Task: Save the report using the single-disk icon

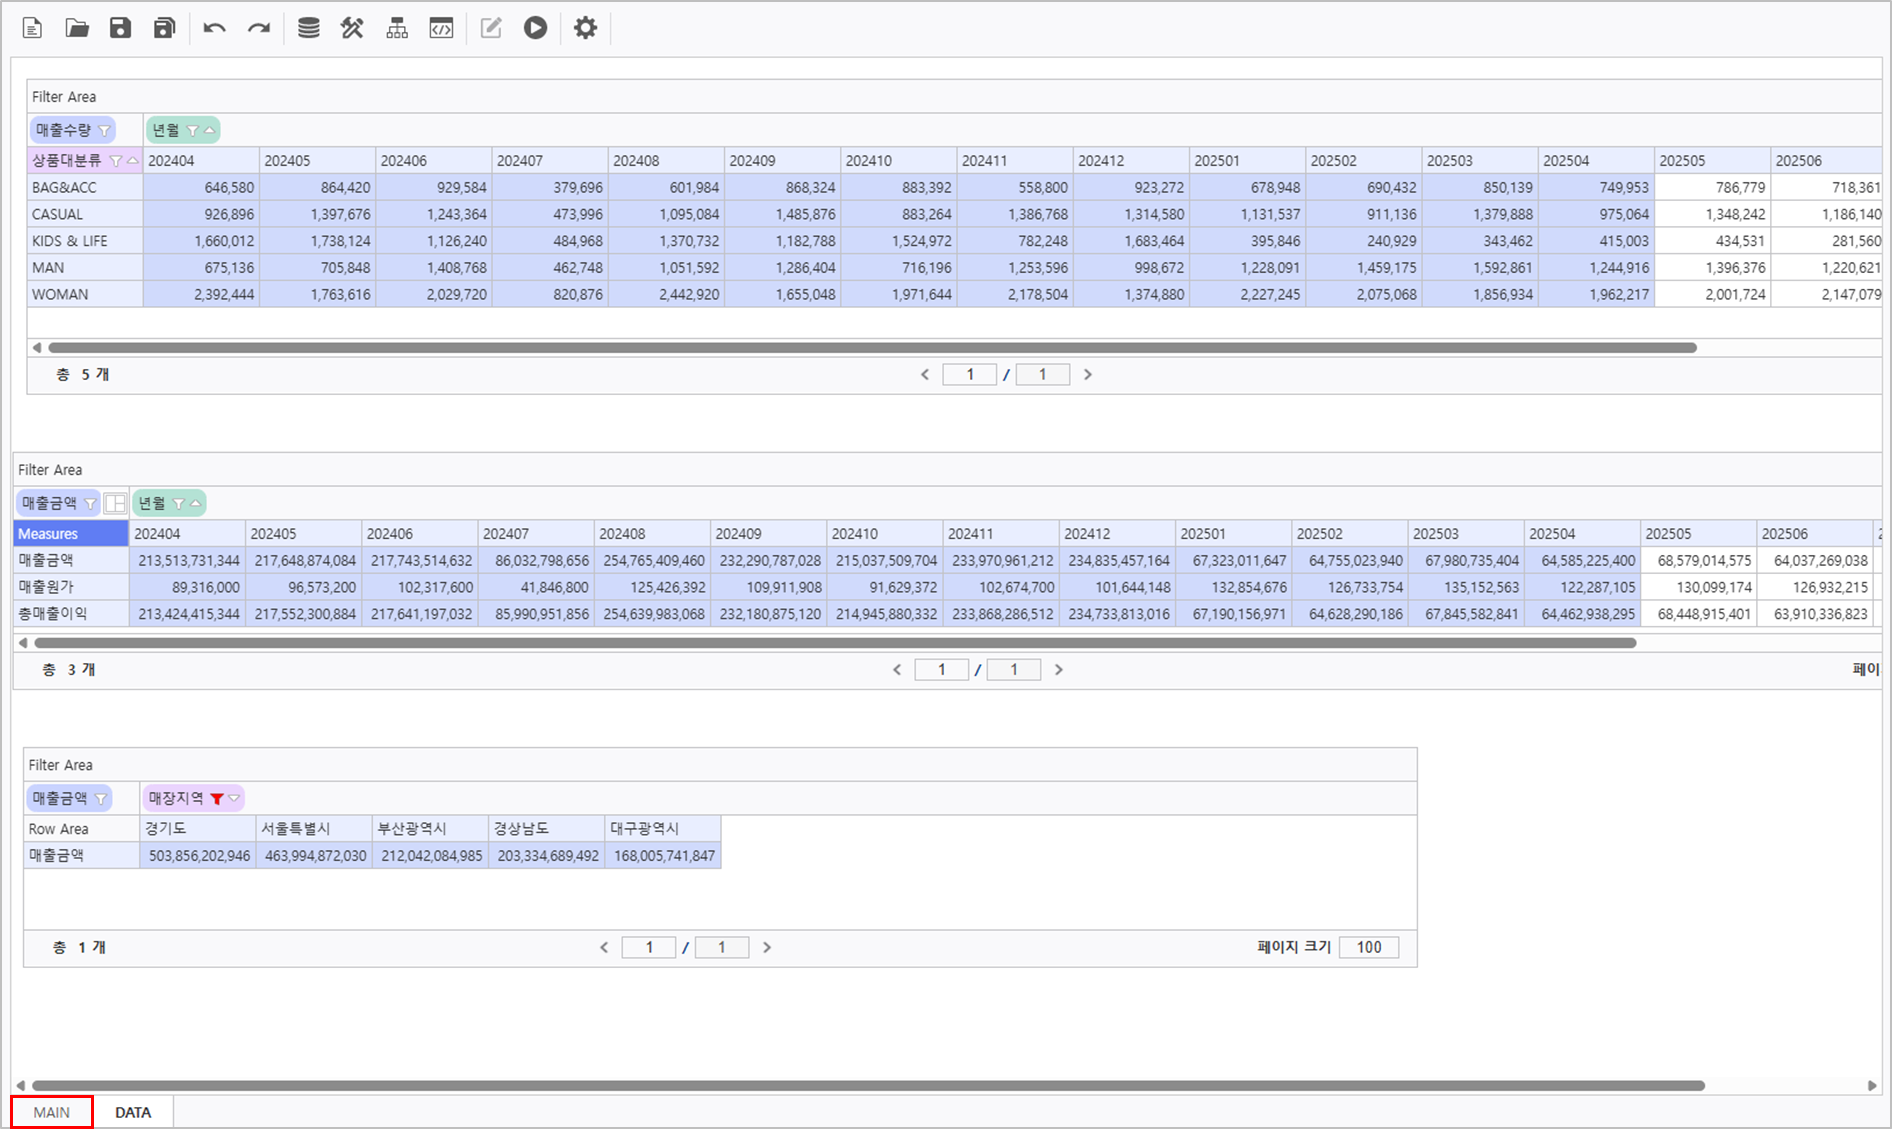Action: pos(120,28)
